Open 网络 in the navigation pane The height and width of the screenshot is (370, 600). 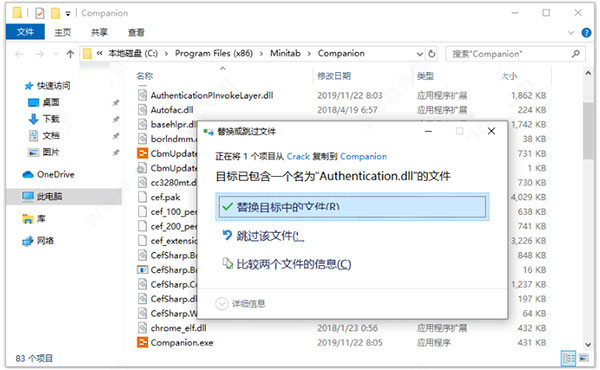pyautogui.click(x=45, y=241)
